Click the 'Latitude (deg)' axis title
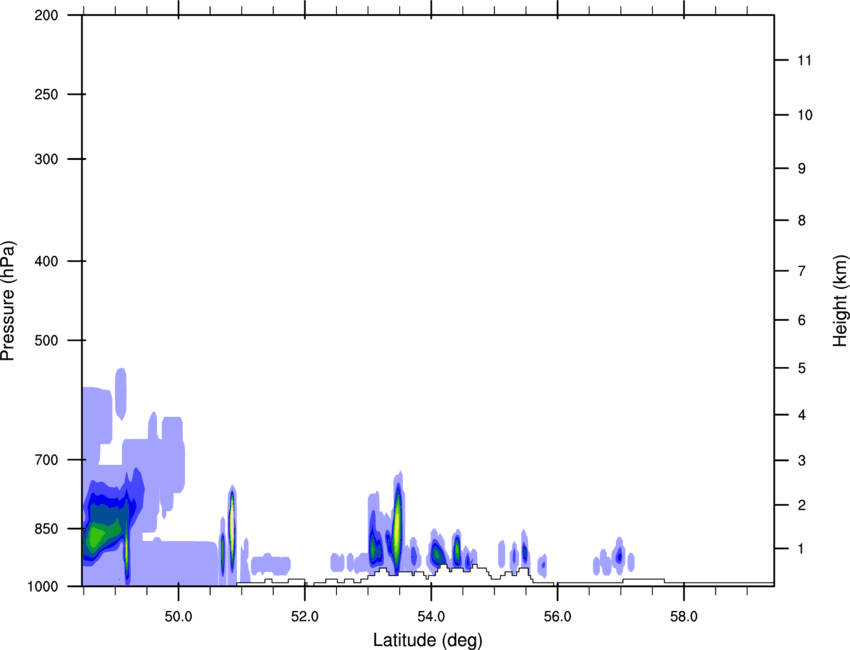This screenshot has width=850, height=650. click(x=427, y=640)
